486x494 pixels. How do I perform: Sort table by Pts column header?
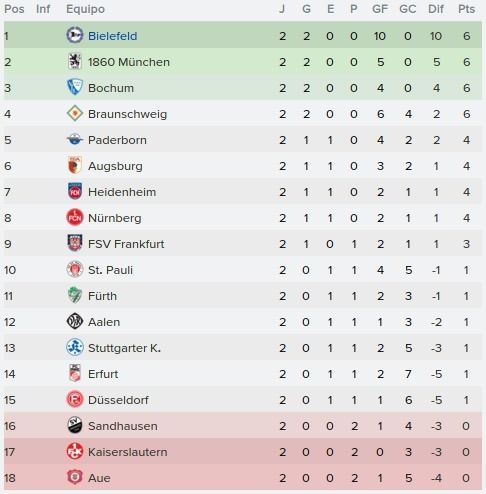466,9
